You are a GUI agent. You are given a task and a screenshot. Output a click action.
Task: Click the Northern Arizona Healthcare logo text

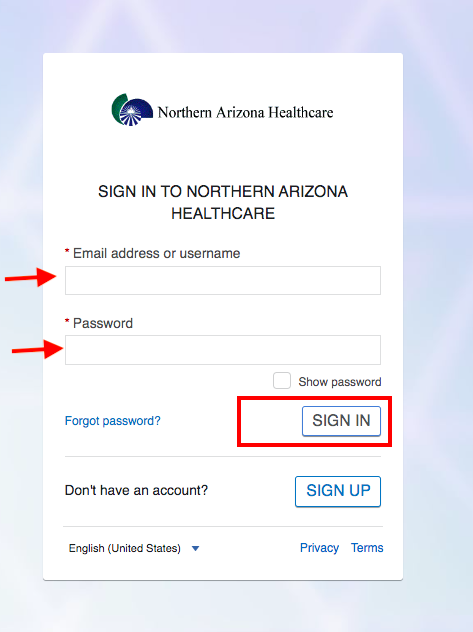pyautogui.click(x=245, y=112)
